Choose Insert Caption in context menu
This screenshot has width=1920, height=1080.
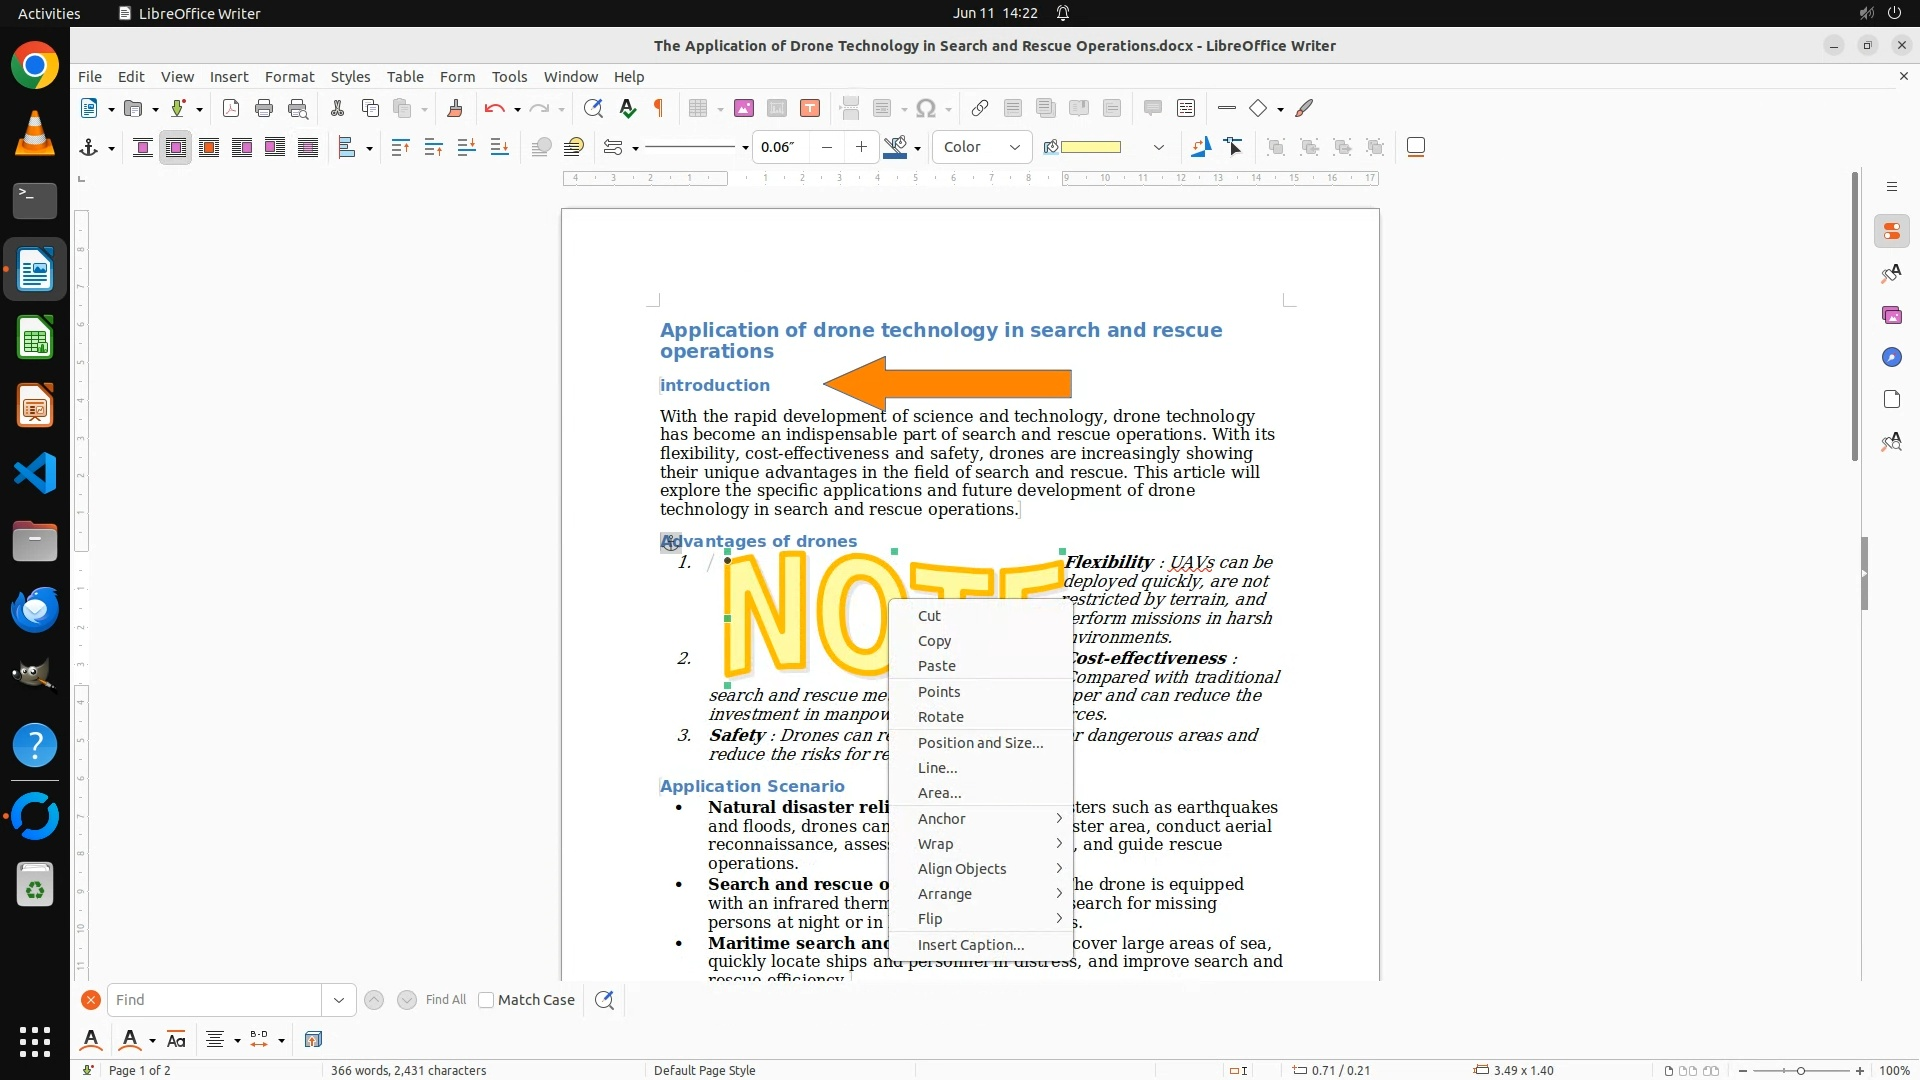(970, 945)
